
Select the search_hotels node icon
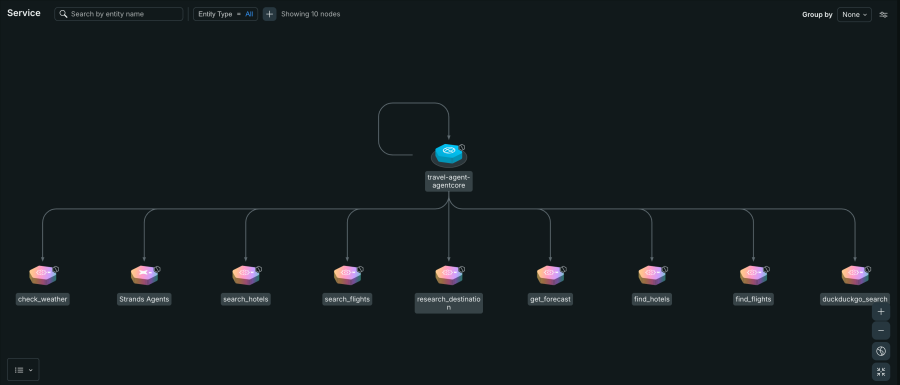click(246, 275)
